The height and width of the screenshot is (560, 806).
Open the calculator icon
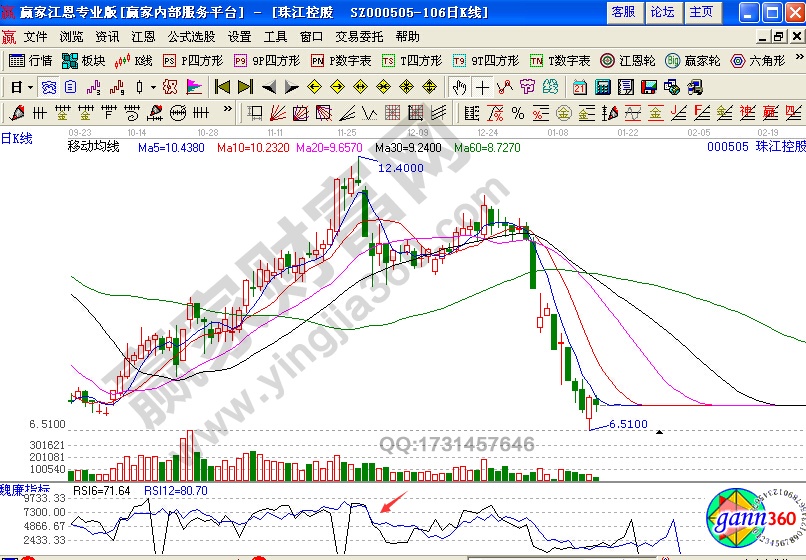pos(602,87)
